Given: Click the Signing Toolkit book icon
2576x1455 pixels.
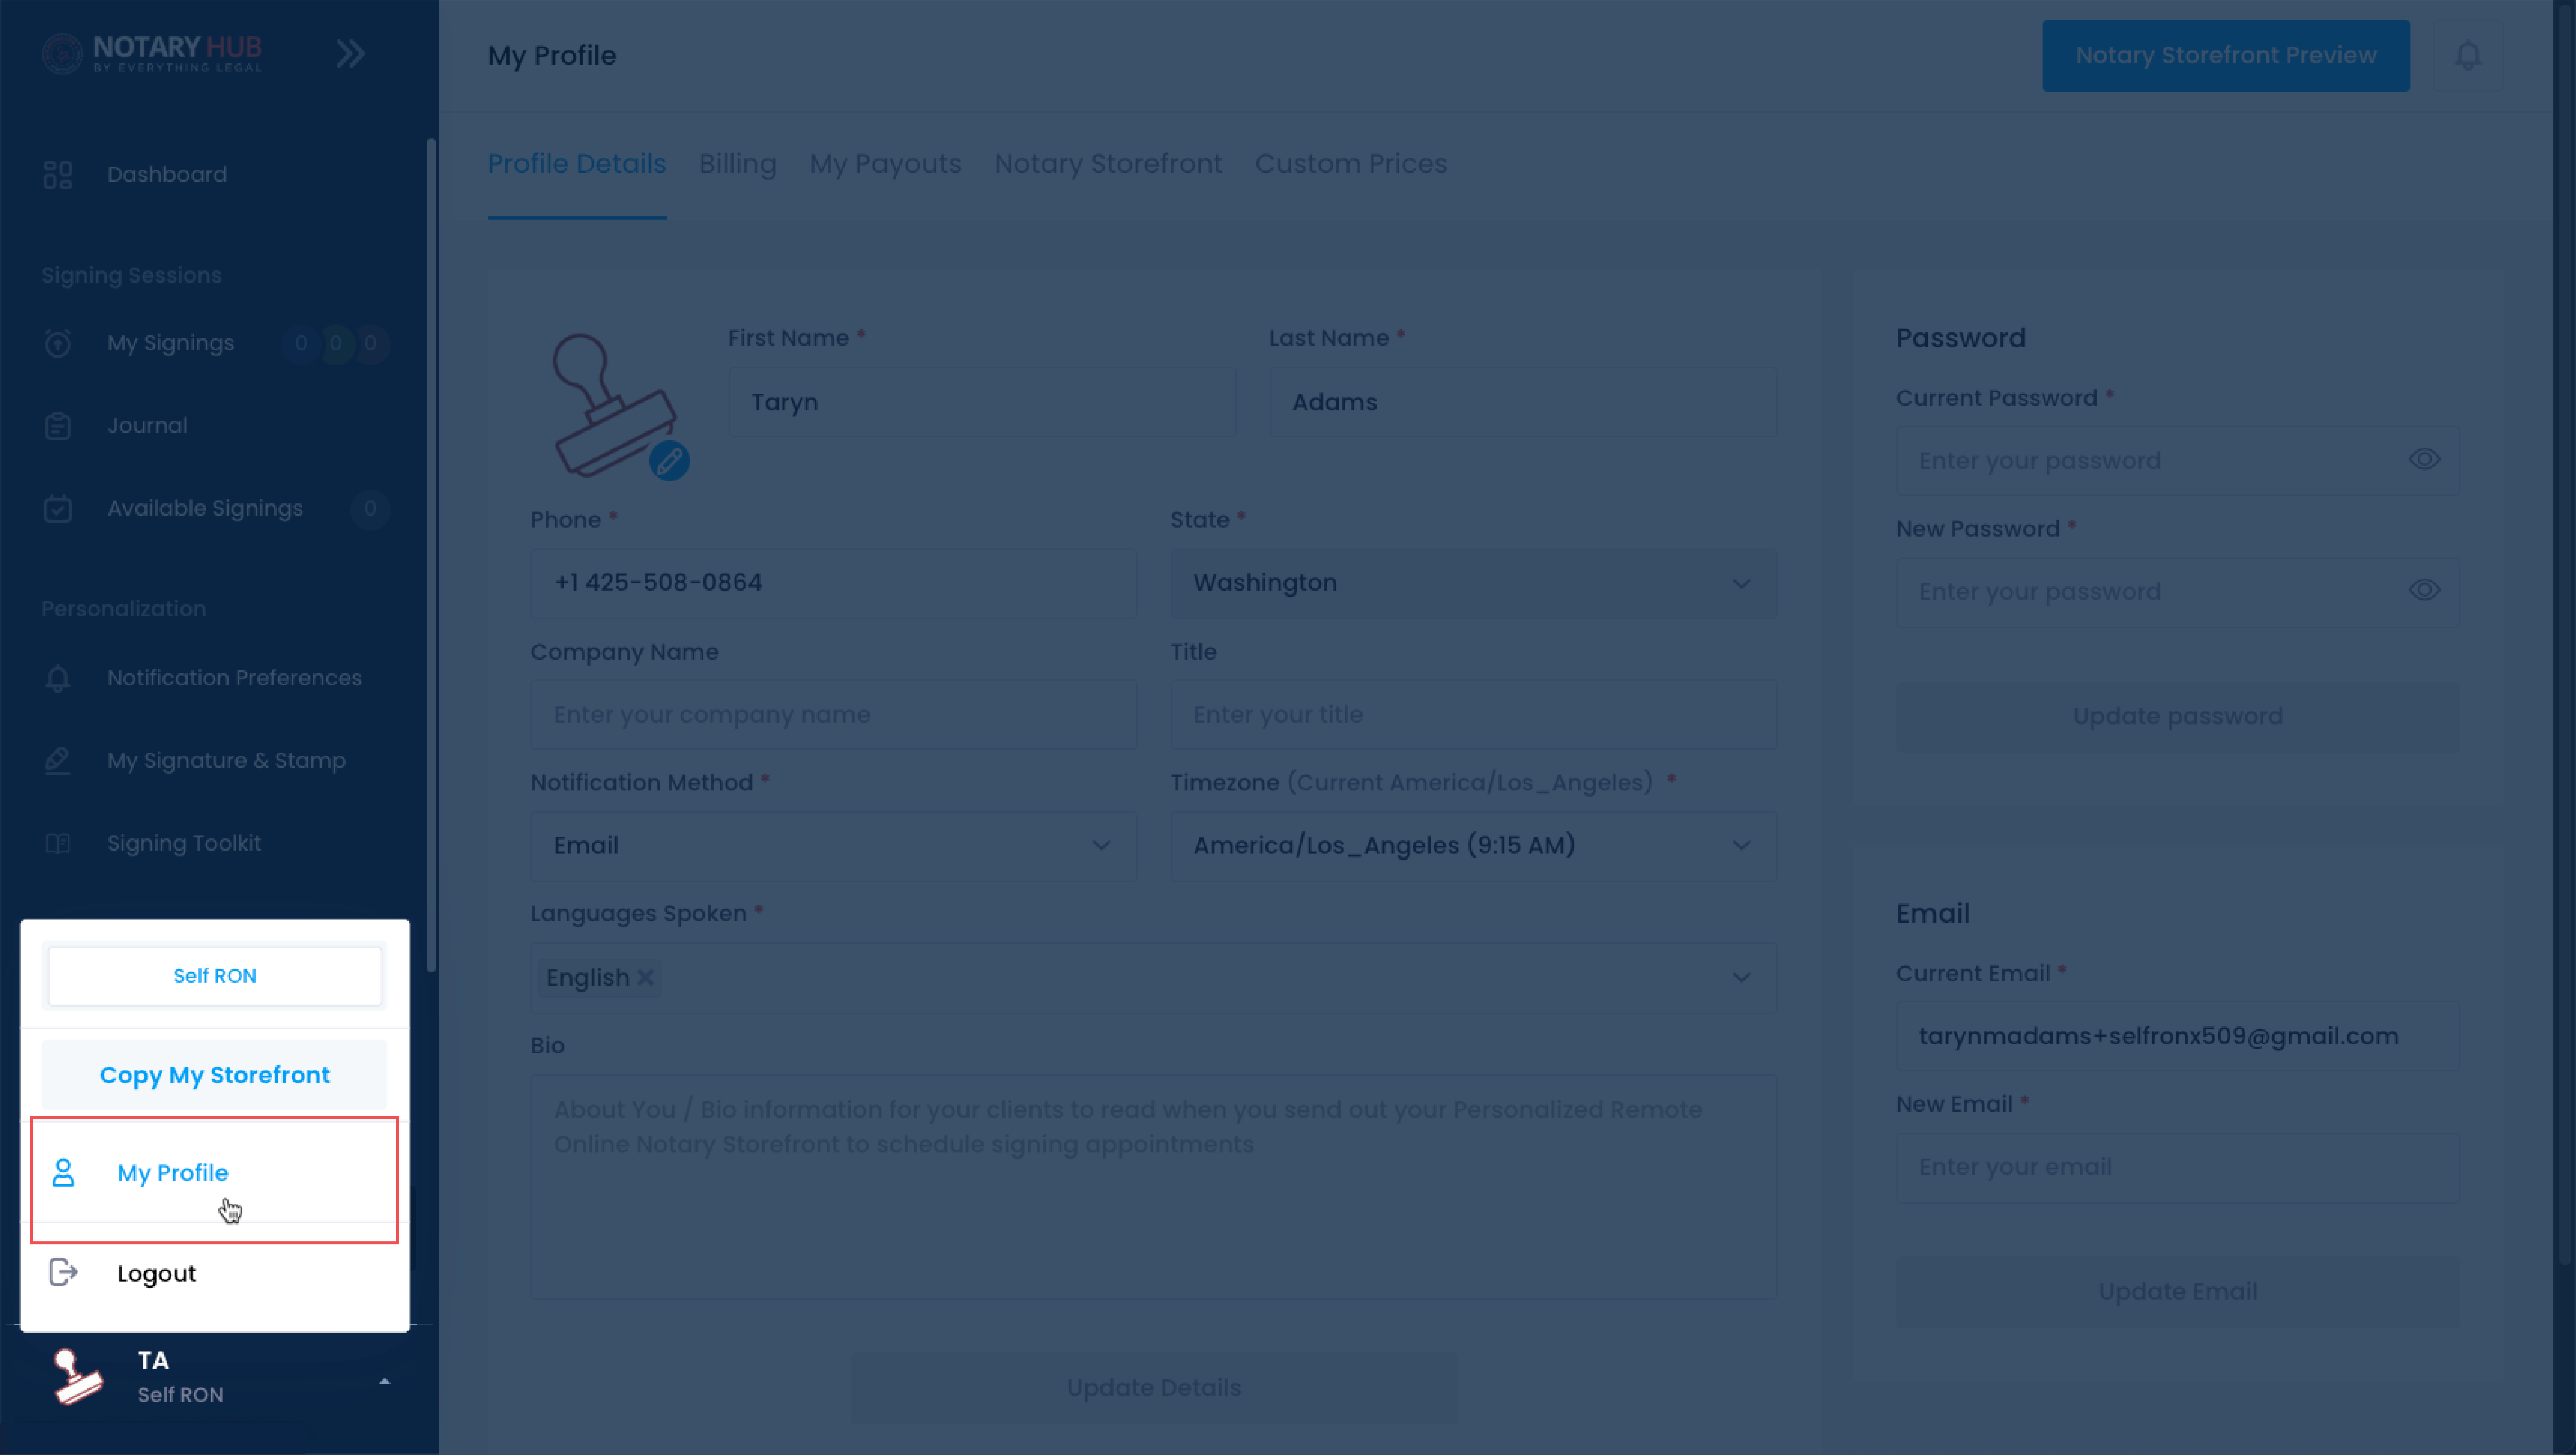Looking at the screenshot, I should pyautogui.click(x=58, y=843).
